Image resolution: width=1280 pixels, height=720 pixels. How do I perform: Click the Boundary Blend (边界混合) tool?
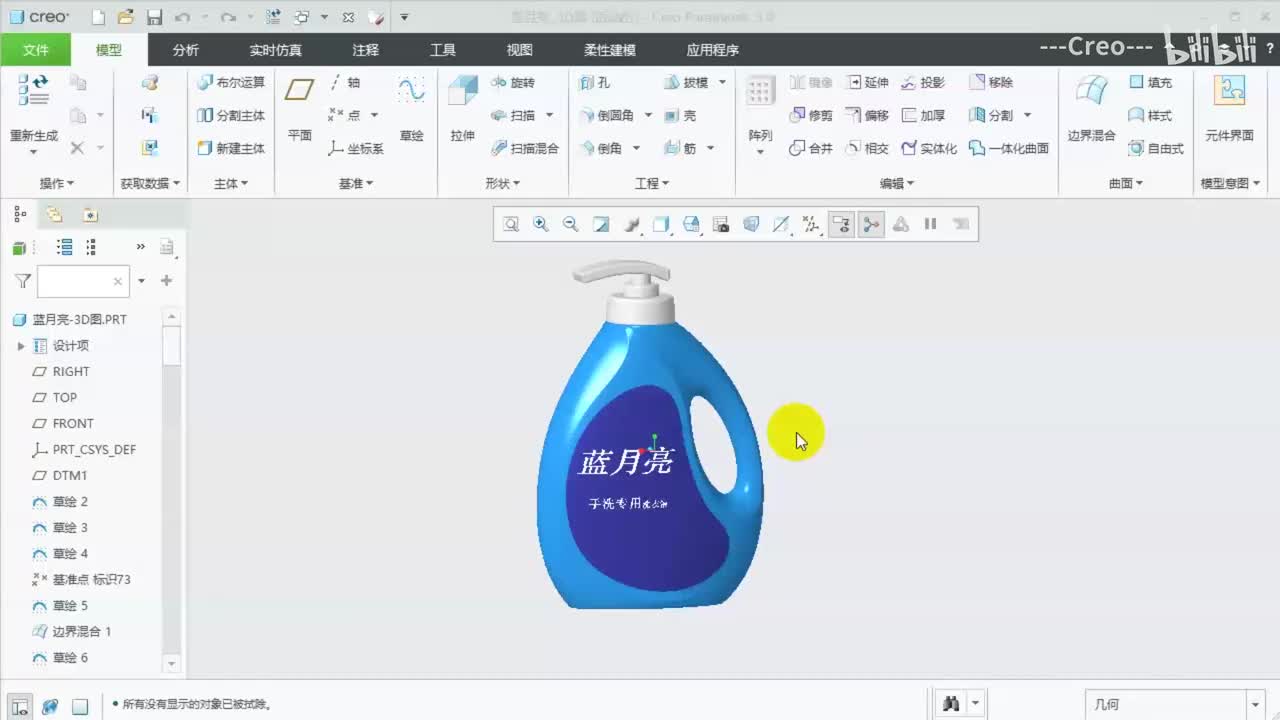click(1091, 110)
